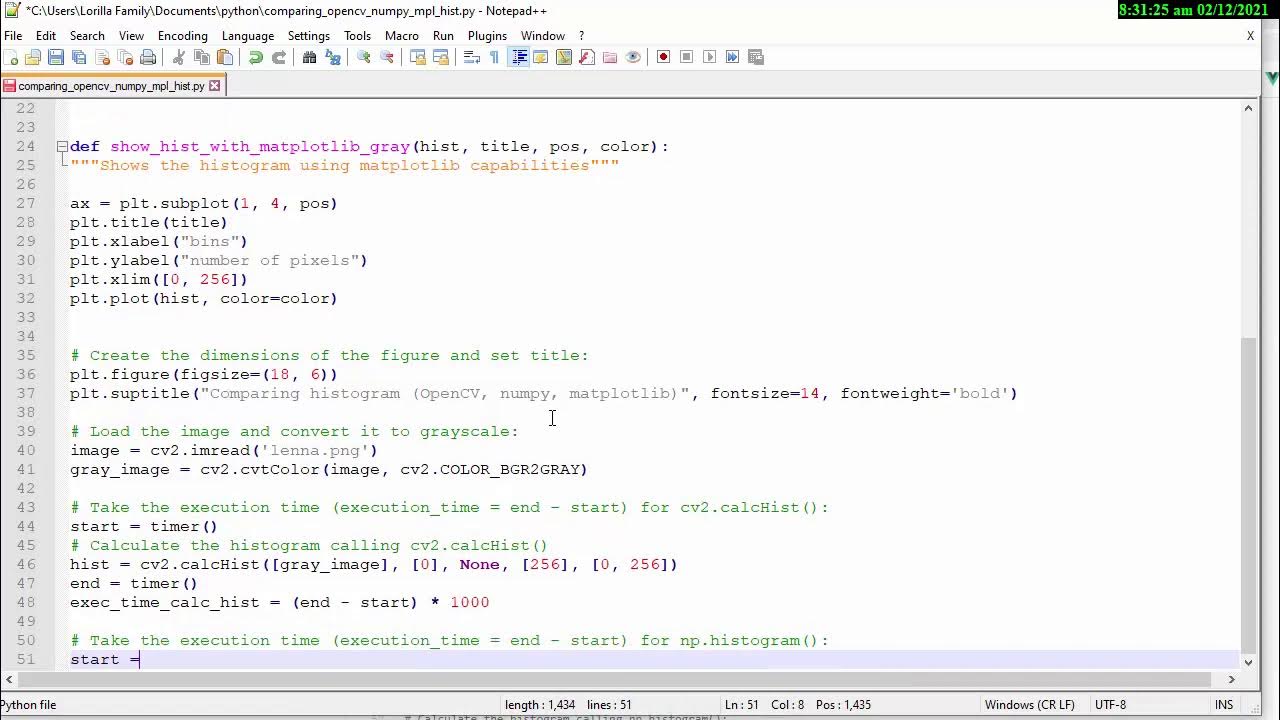The width and height of the screenshot is (1280, 720).
Task: Open the Function List icon
Action: click(x=587, y=57)
